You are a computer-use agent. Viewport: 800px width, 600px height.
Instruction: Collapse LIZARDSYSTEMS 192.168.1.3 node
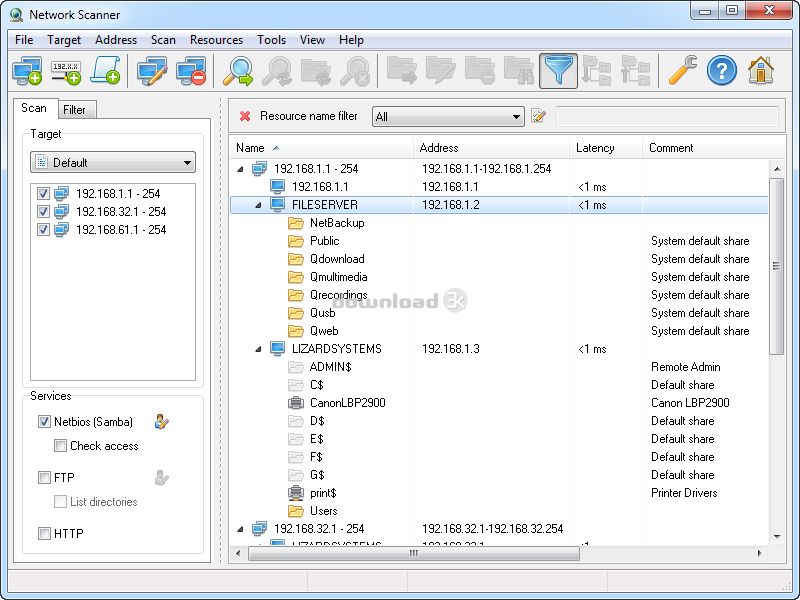tap(258, 349)
